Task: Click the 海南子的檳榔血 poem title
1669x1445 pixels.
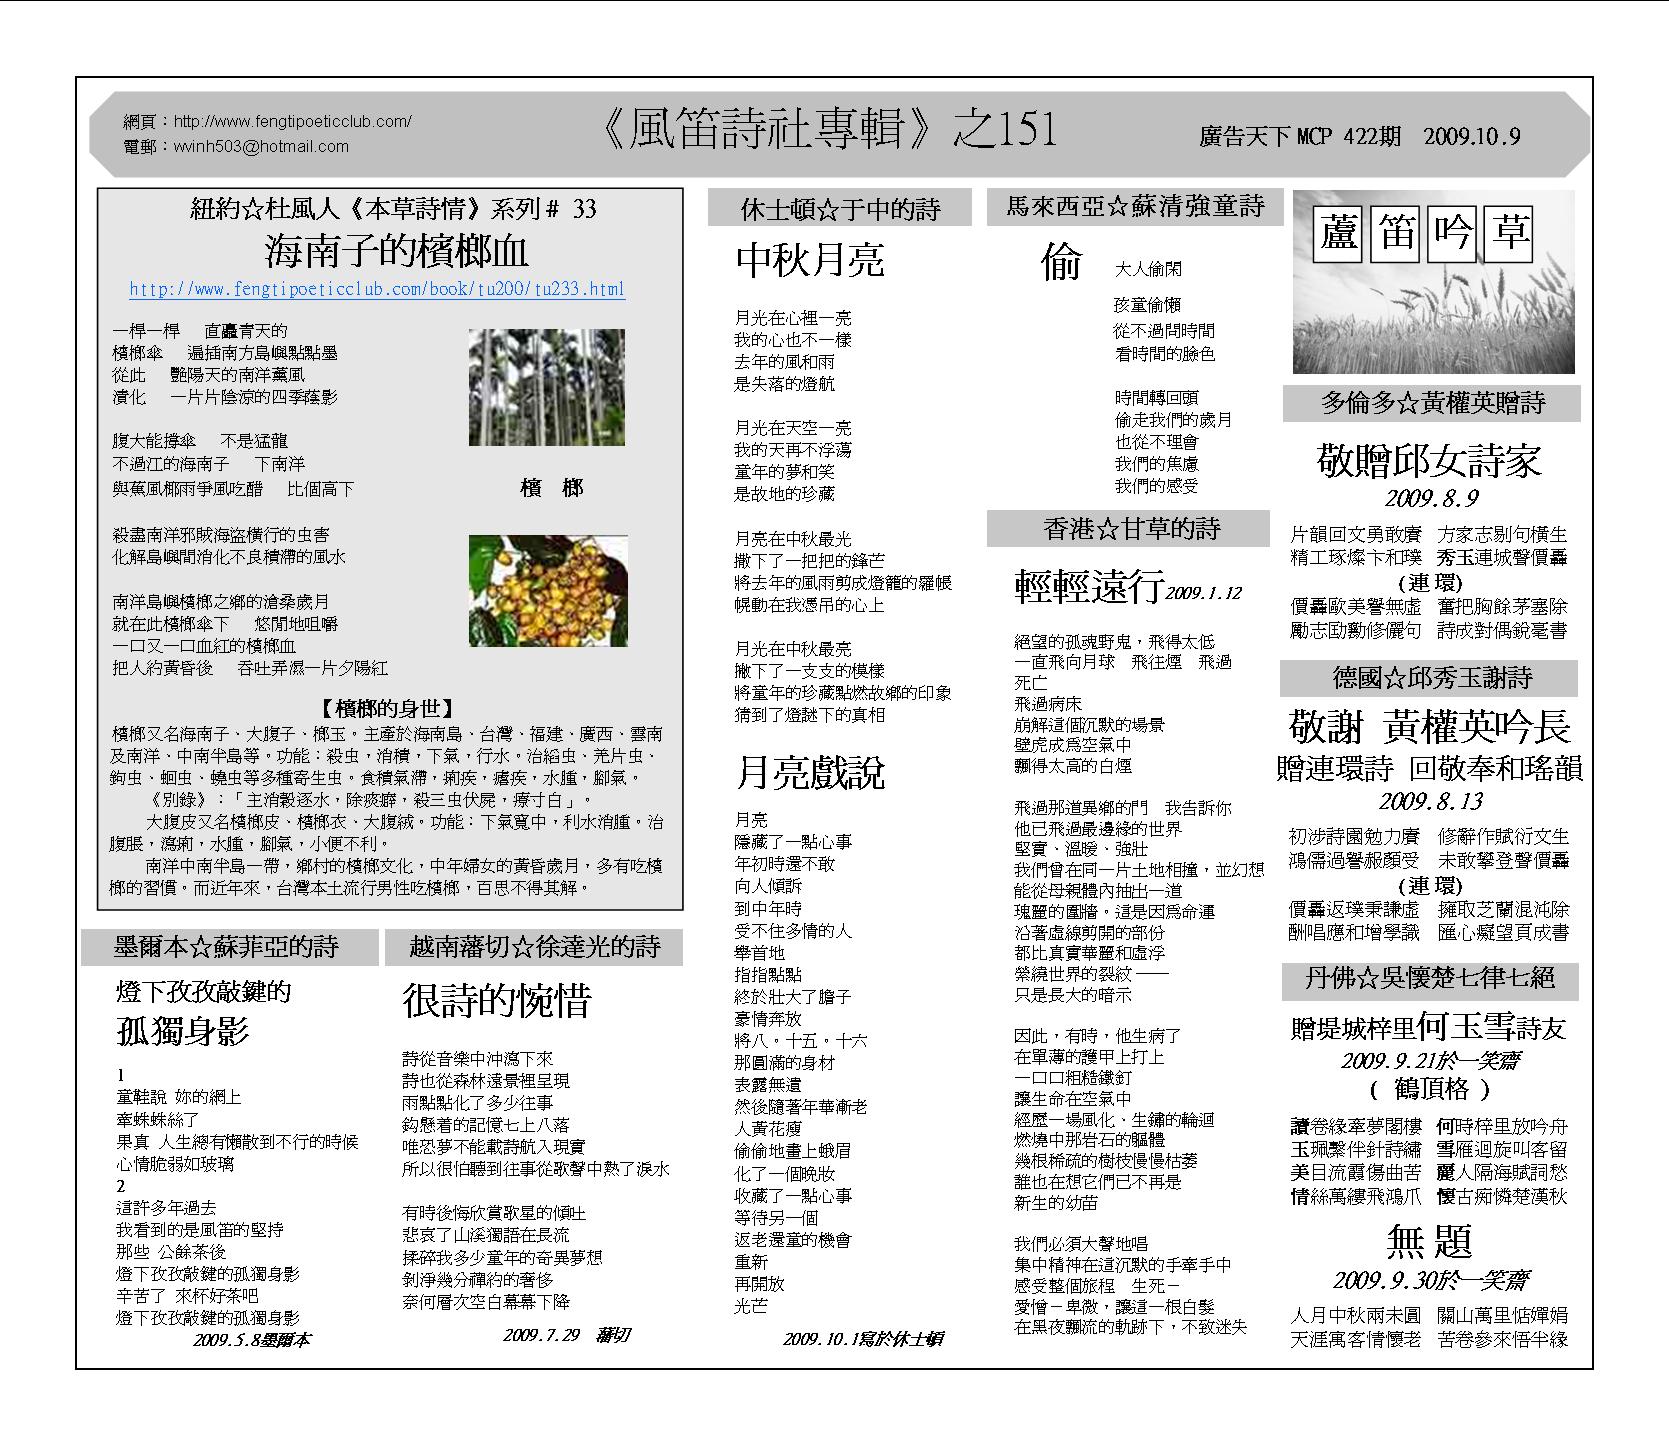Action: (x=396, y=250)
